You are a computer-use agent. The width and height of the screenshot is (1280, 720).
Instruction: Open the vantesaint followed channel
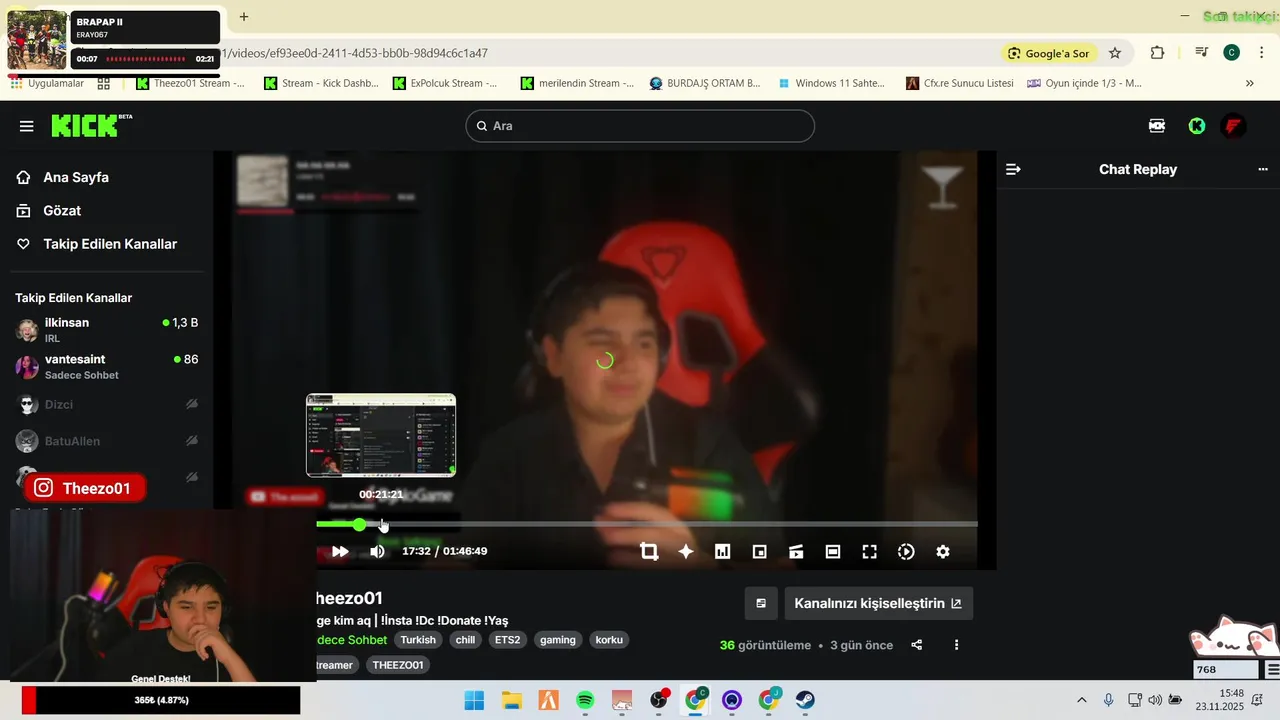[106, 367]
